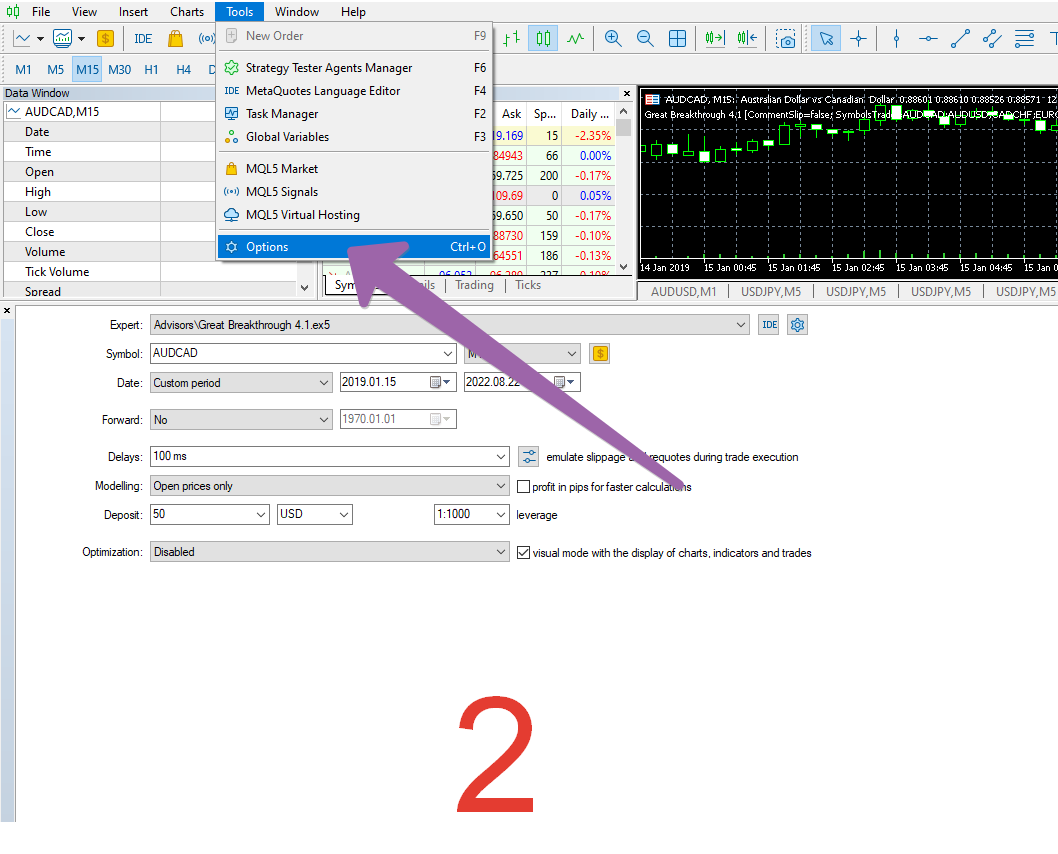The width and height of the screenshot is (1058, 854).
Task: Open the delays slippage settings icon
Action: click(528, 457)
